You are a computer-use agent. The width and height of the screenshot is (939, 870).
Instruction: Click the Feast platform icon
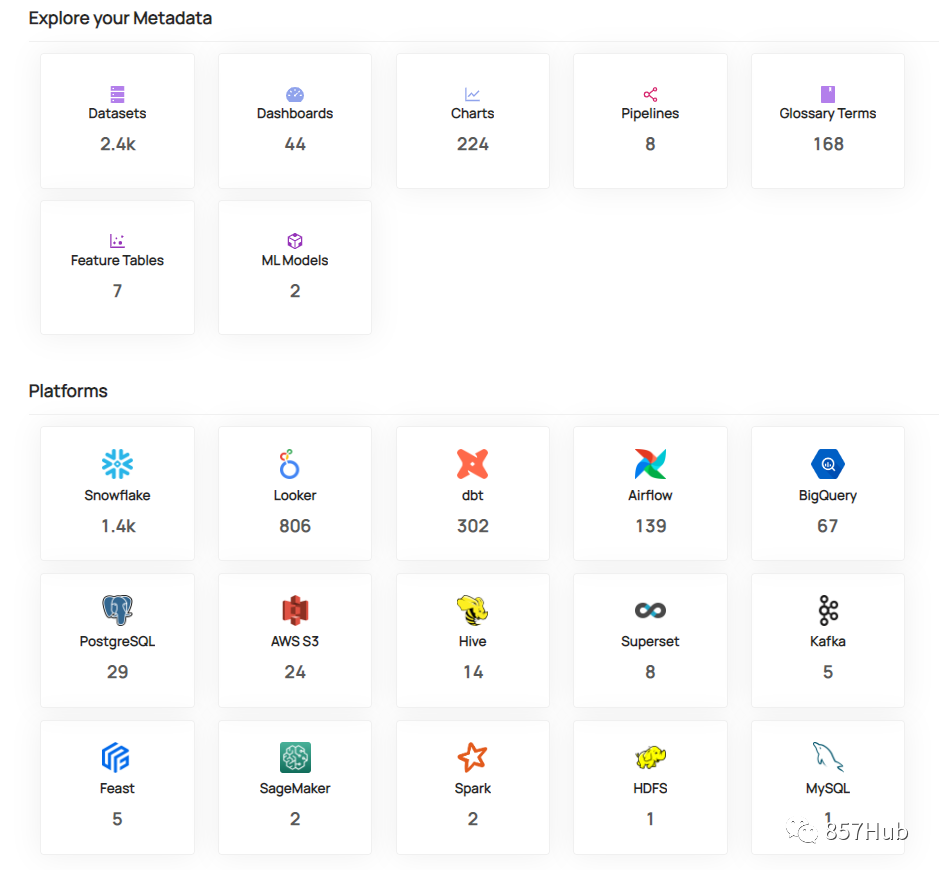[x=117, y=757]
